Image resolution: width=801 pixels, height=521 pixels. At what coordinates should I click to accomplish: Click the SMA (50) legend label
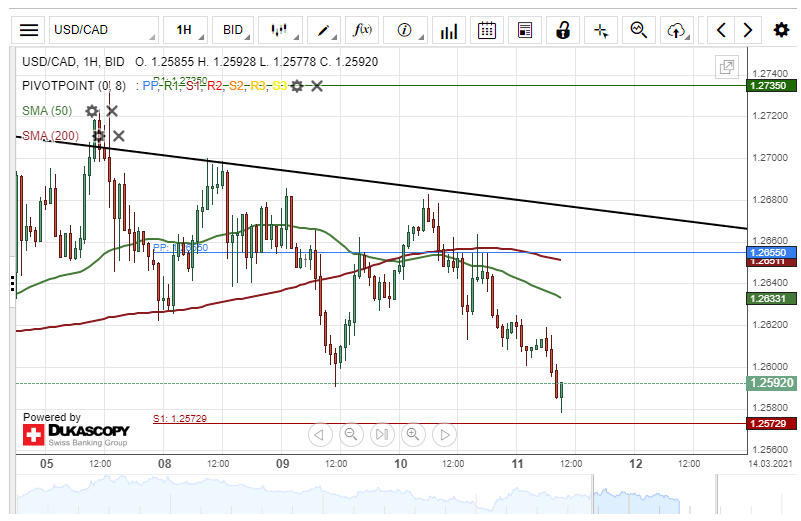coord(47,111)
